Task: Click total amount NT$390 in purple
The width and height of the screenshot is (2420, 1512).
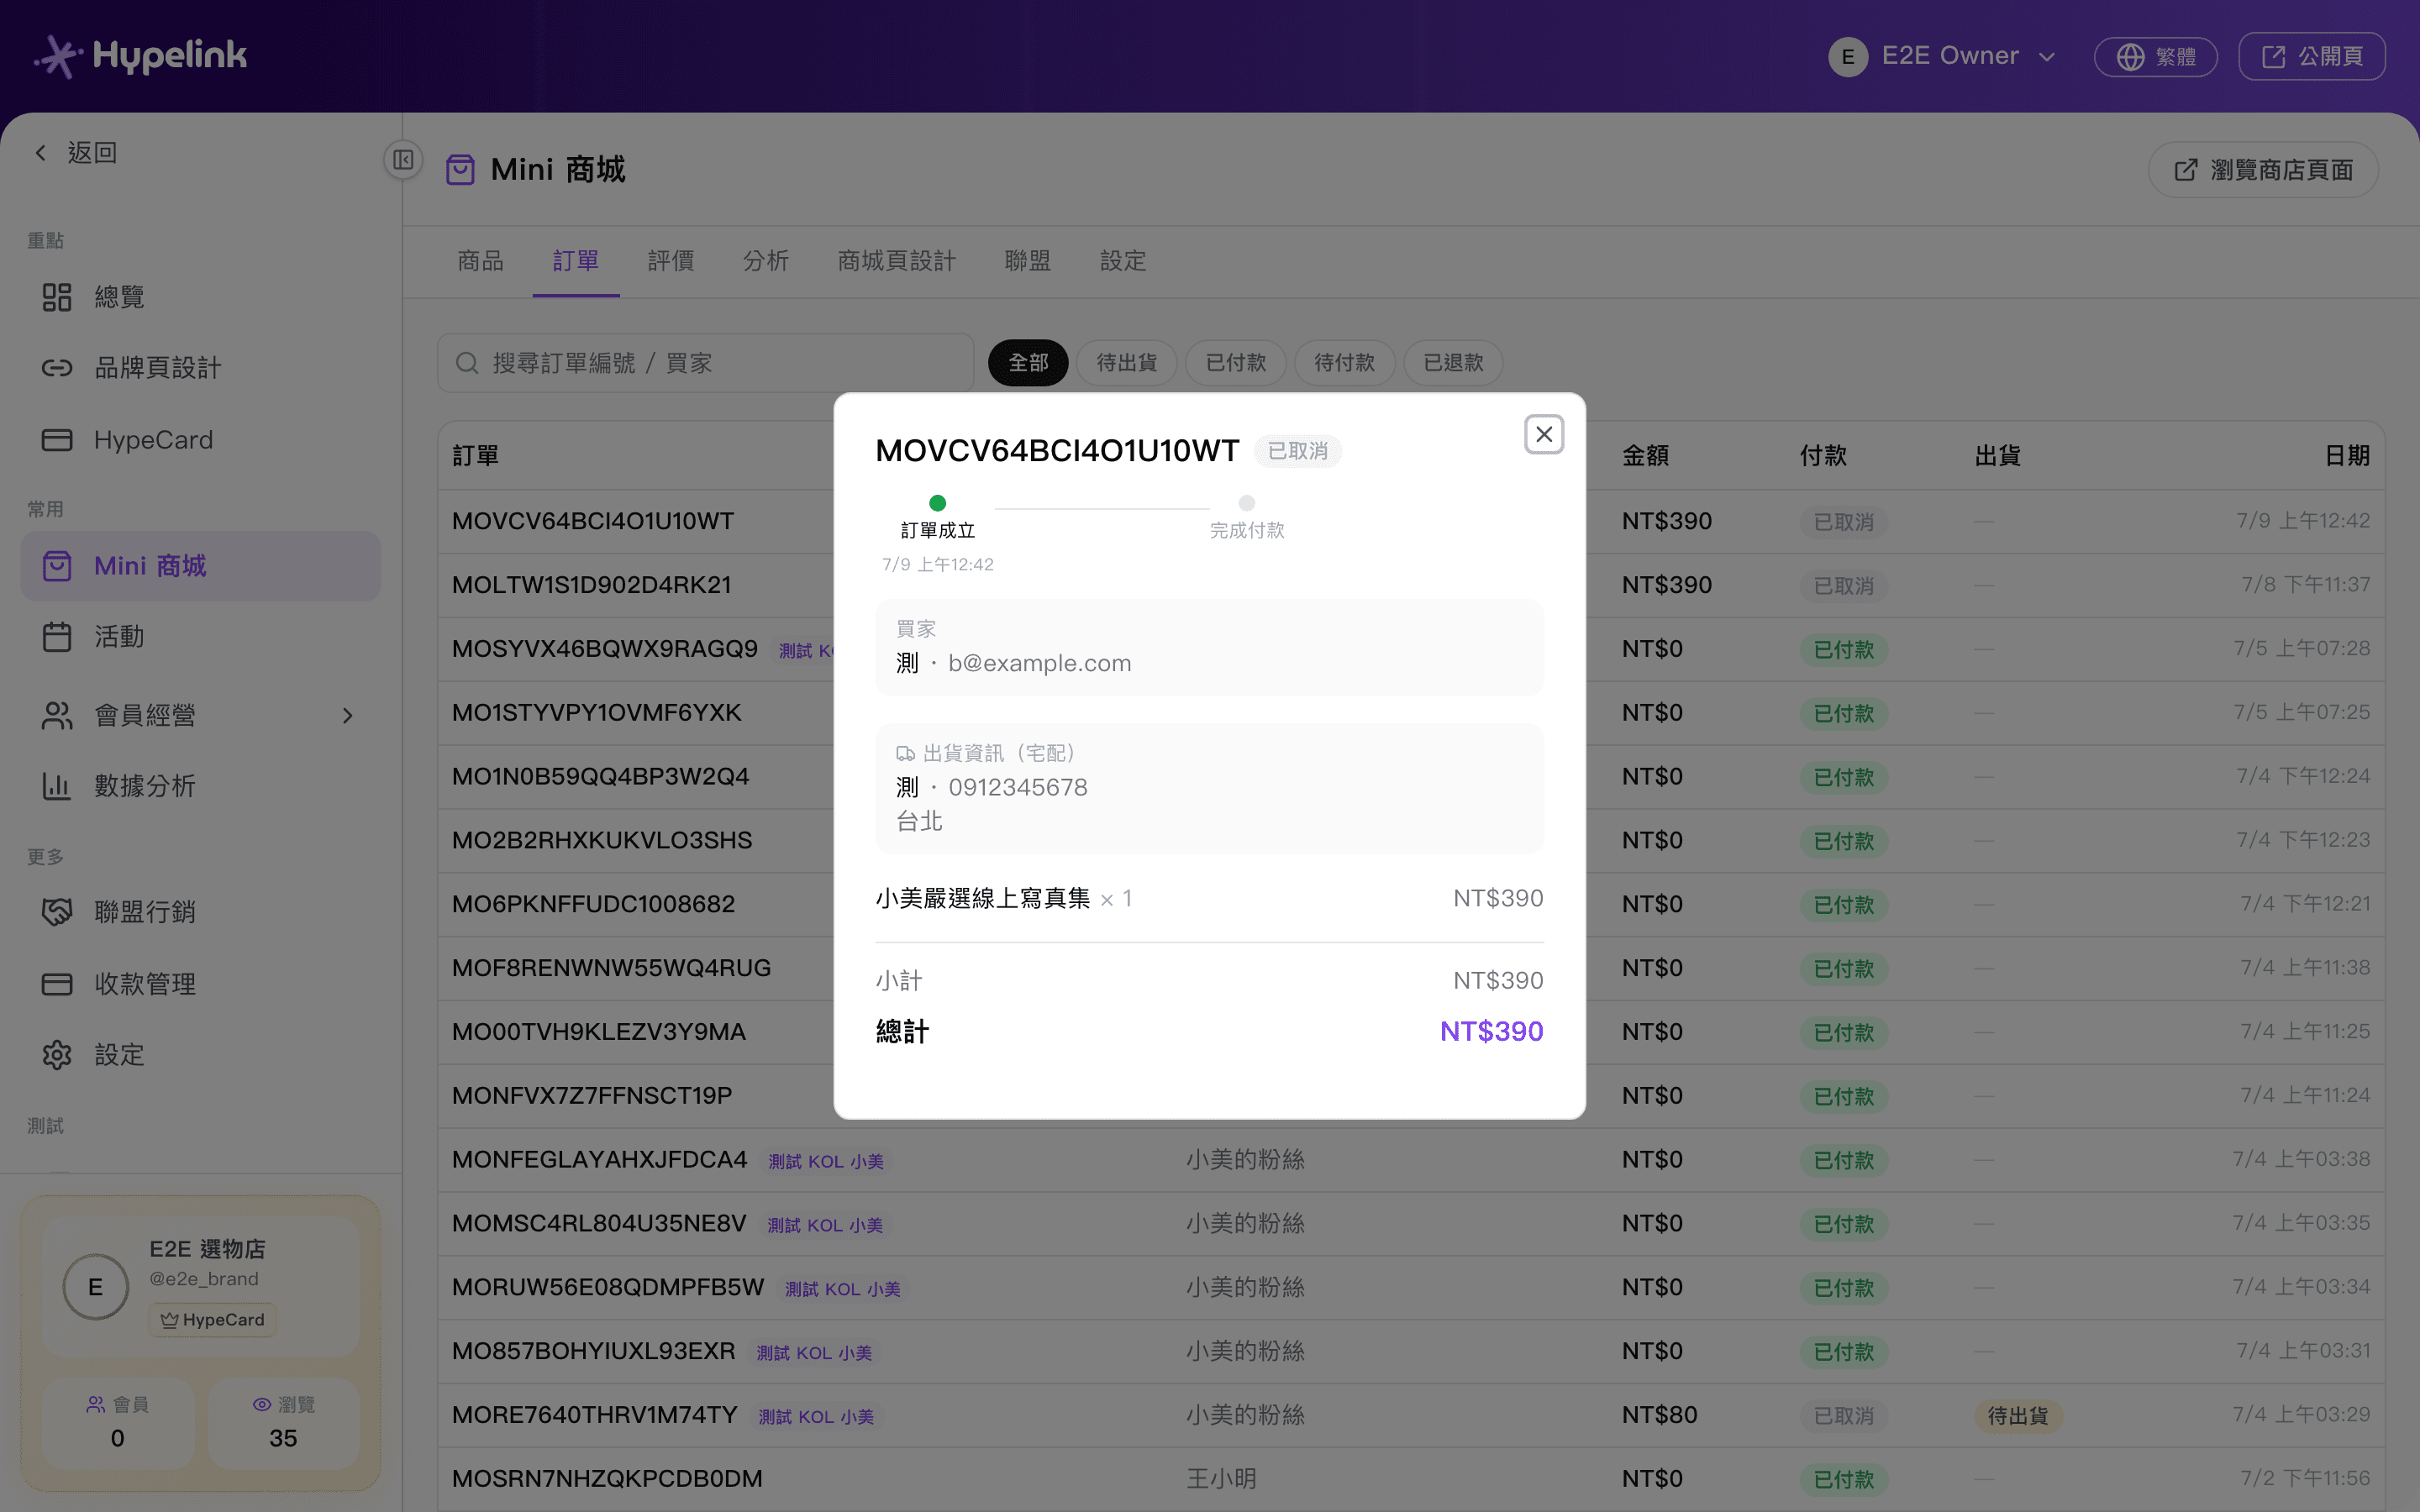Action: click(1491, 1031)
